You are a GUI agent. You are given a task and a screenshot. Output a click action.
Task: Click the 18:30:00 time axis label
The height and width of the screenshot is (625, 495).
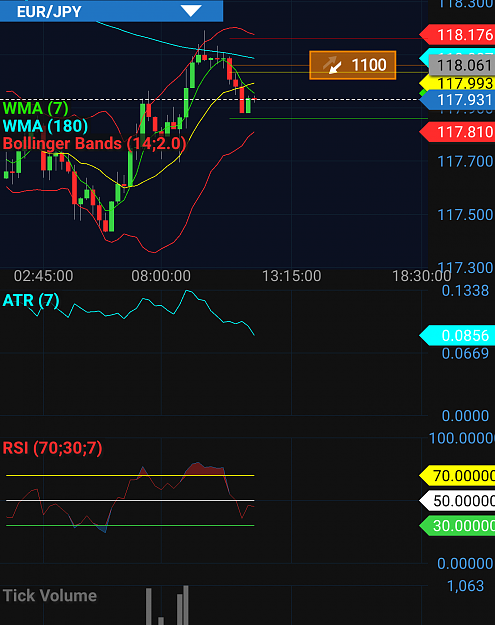[x=422, y=276]
